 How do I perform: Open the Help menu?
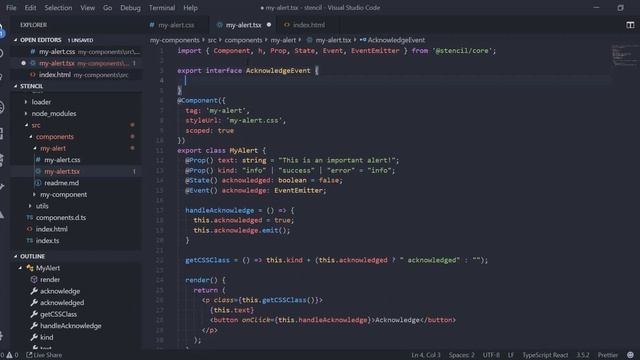point(190,8)
